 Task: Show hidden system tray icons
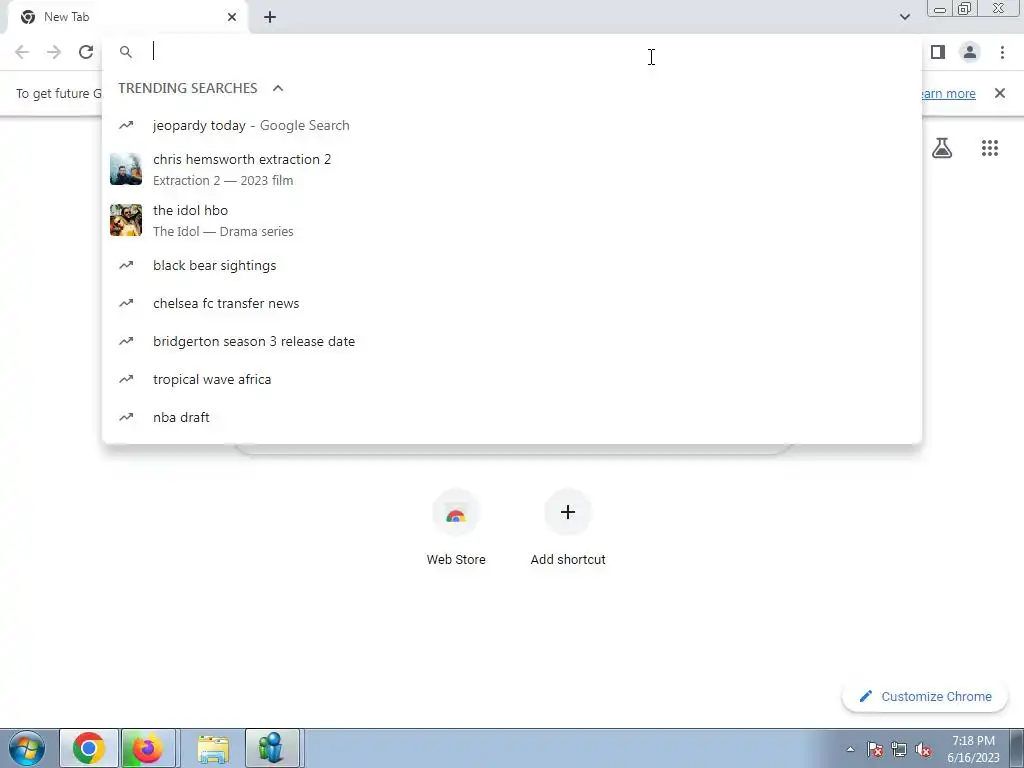[x=850, y=749]
